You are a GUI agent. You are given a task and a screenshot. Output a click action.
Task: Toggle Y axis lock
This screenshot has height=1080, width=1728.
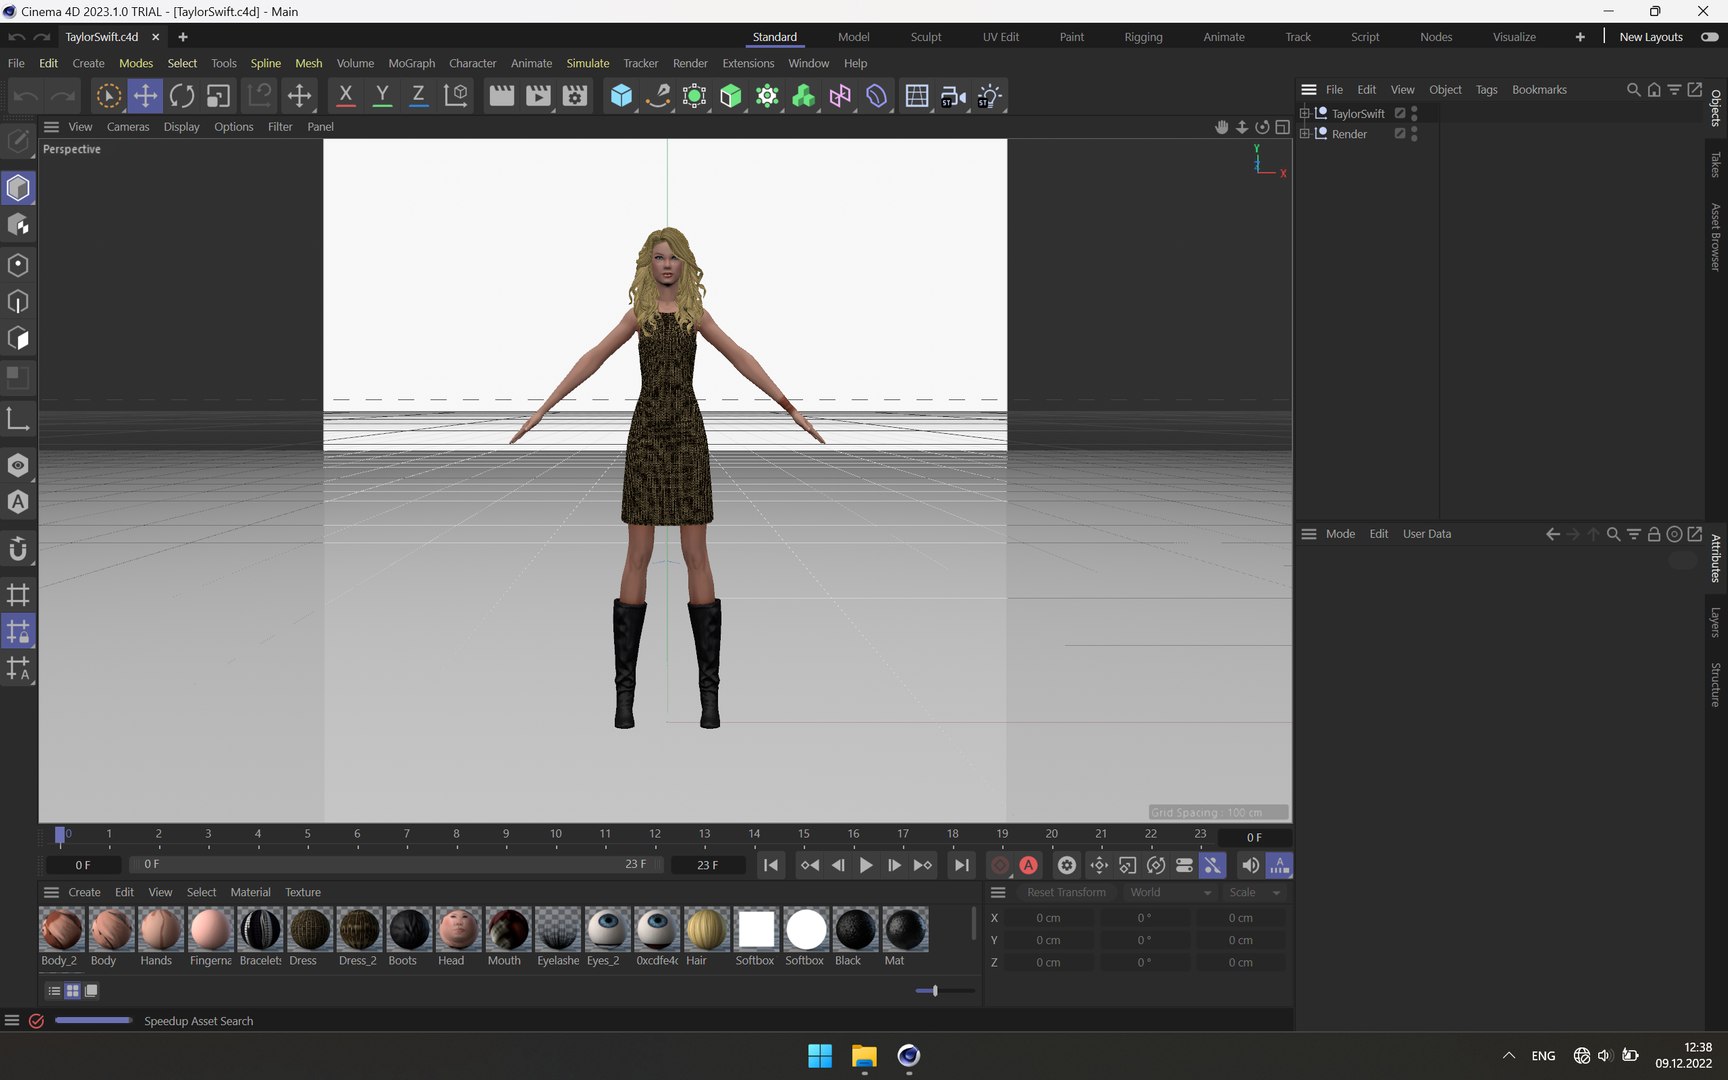382,96
